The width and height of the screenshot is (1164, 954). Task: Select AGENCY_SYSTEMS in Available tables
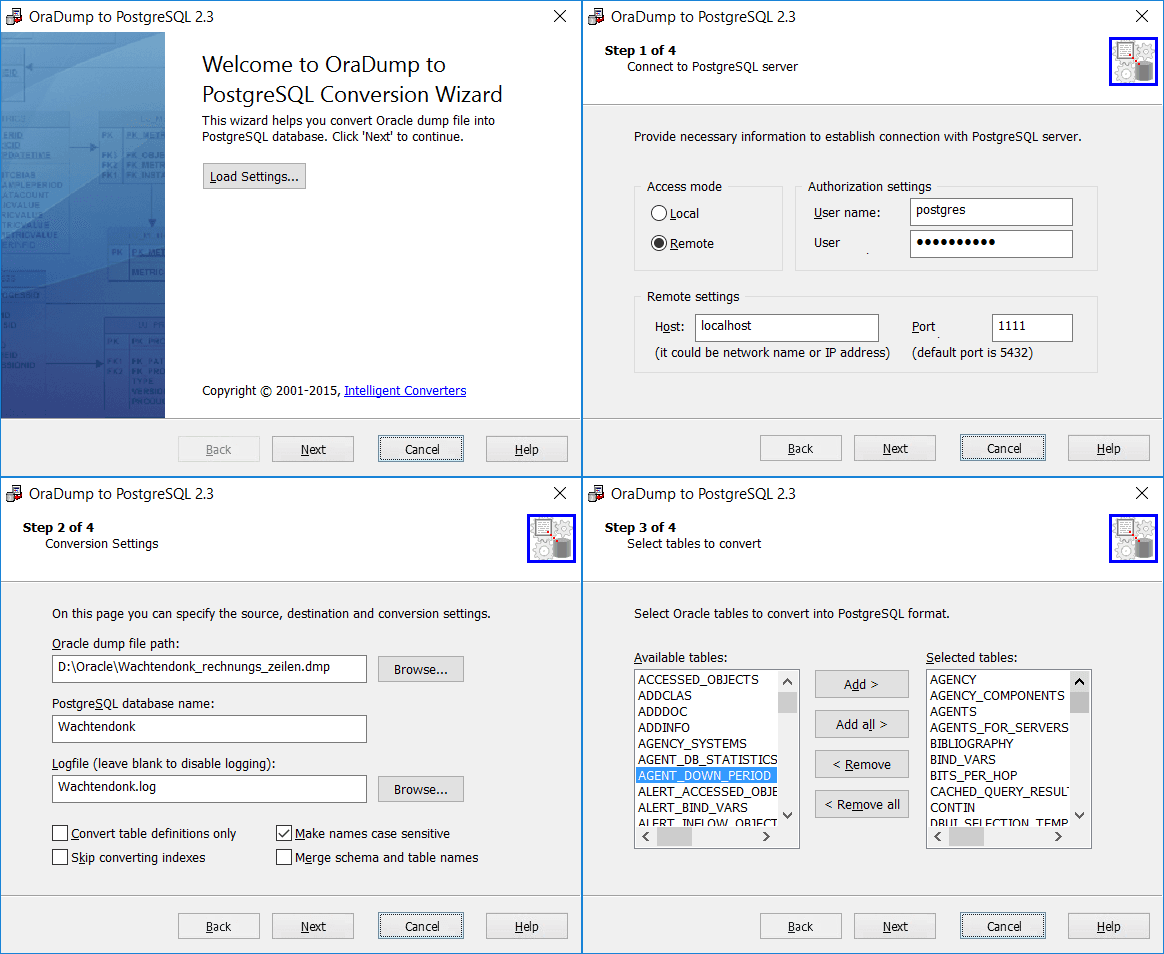(x=706, y=743)
